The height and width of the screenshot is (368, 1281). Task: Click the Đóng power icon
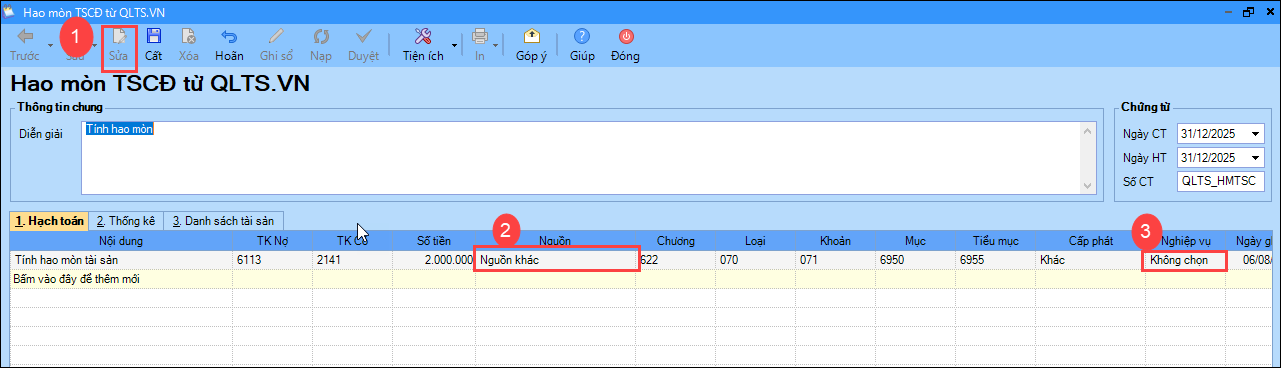click(x=625, y=36)
